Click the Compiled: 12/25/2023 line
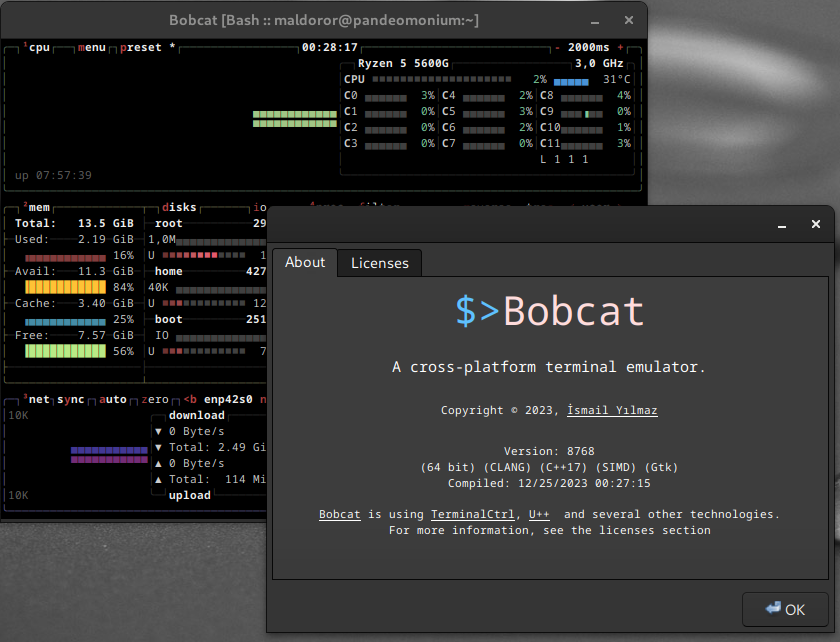The height and width of the screenshot is (642, 840). coord(549,483)
